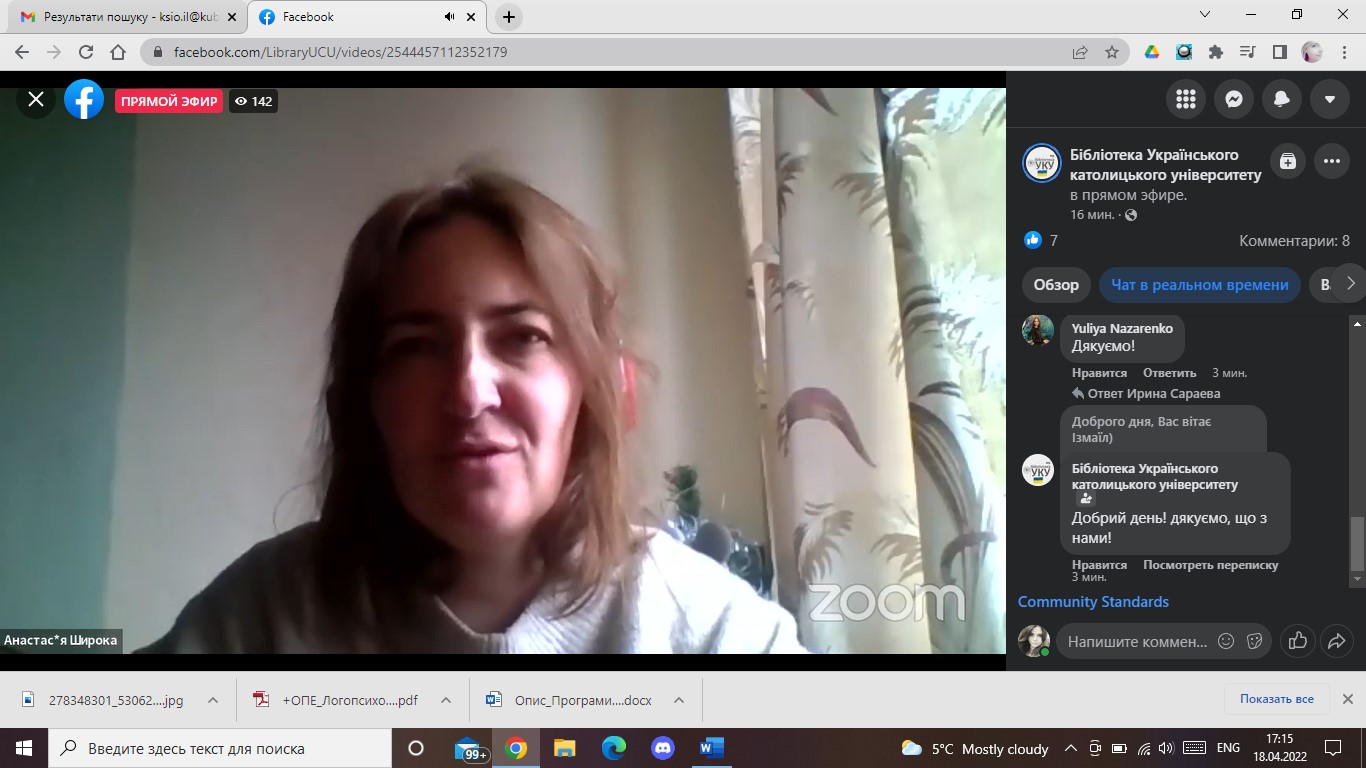The image size is (1366, 768).
Task: Toggle the Chrome side panel button
Action: tap(1279, 52)
